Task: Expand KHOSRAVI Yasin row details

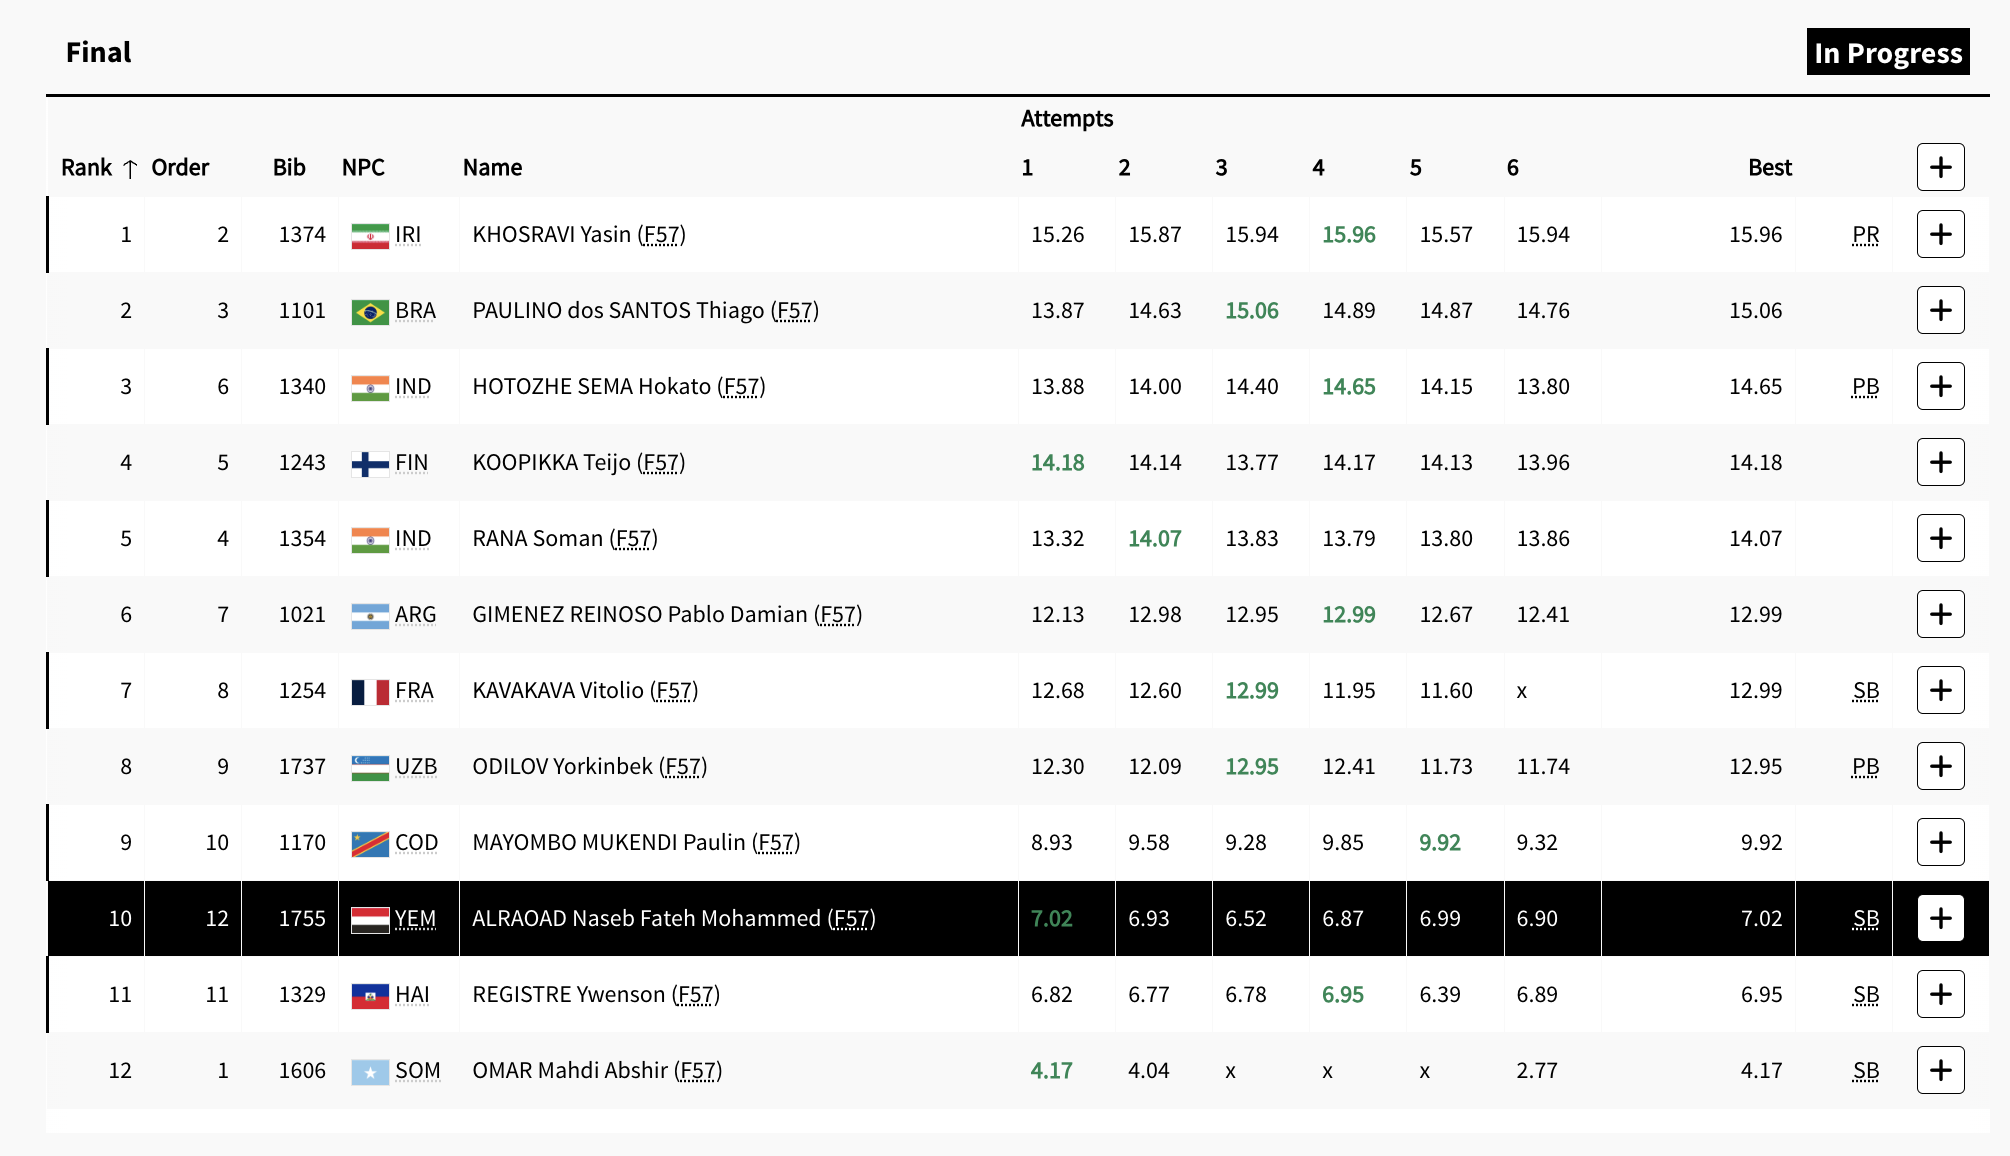Action: click(x=1940, y=234)
